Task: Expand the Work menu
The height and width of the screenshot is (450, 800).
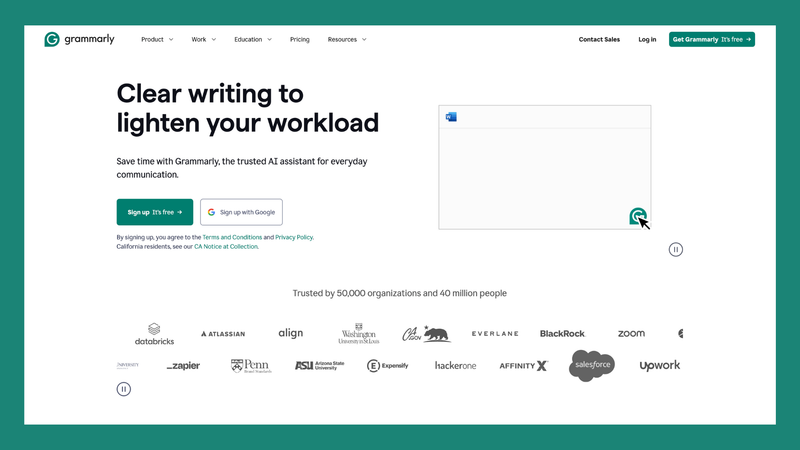Action: point(204,39)
